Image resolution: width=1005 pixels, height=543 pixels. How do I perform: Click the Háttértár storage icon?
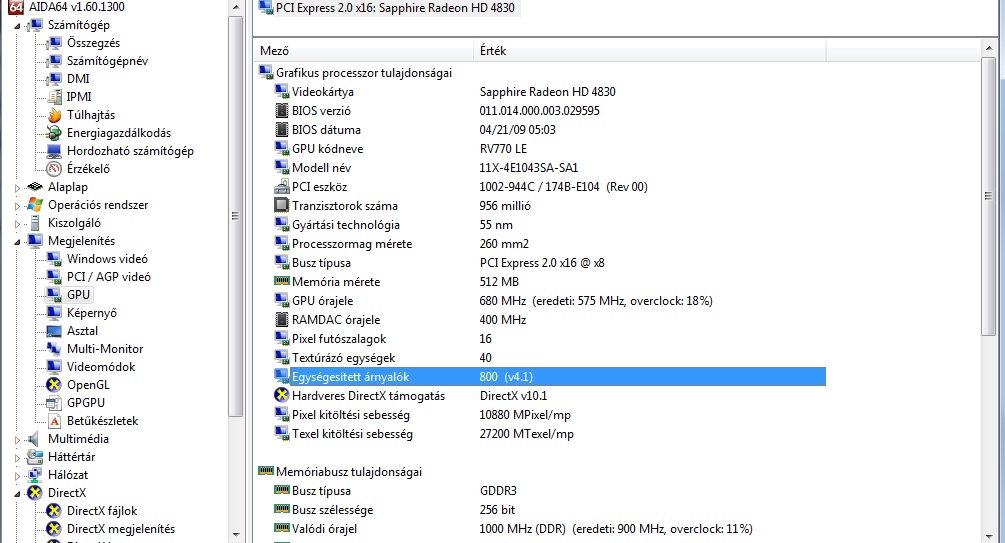tap(35, 456)
